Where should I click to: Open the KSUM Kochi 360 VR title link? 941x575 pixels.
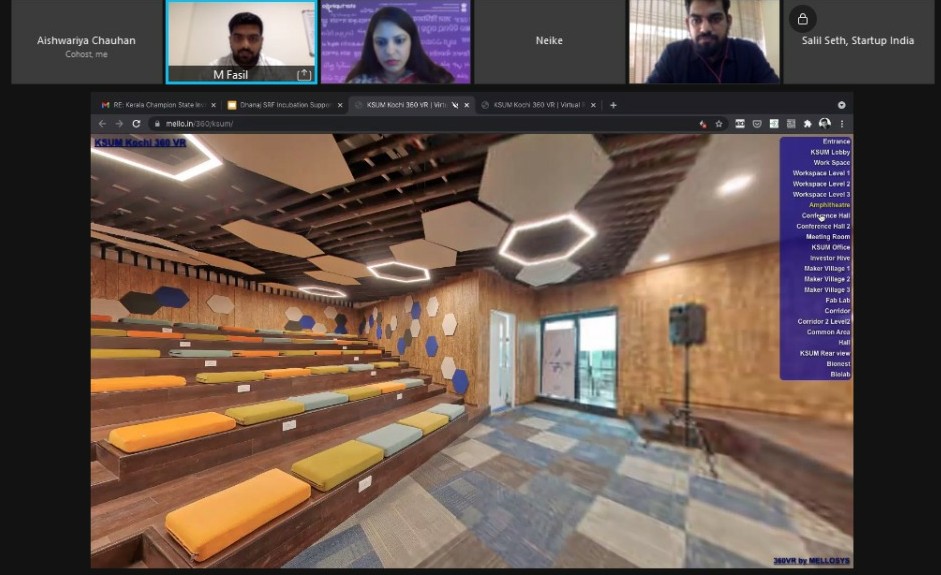140,142
